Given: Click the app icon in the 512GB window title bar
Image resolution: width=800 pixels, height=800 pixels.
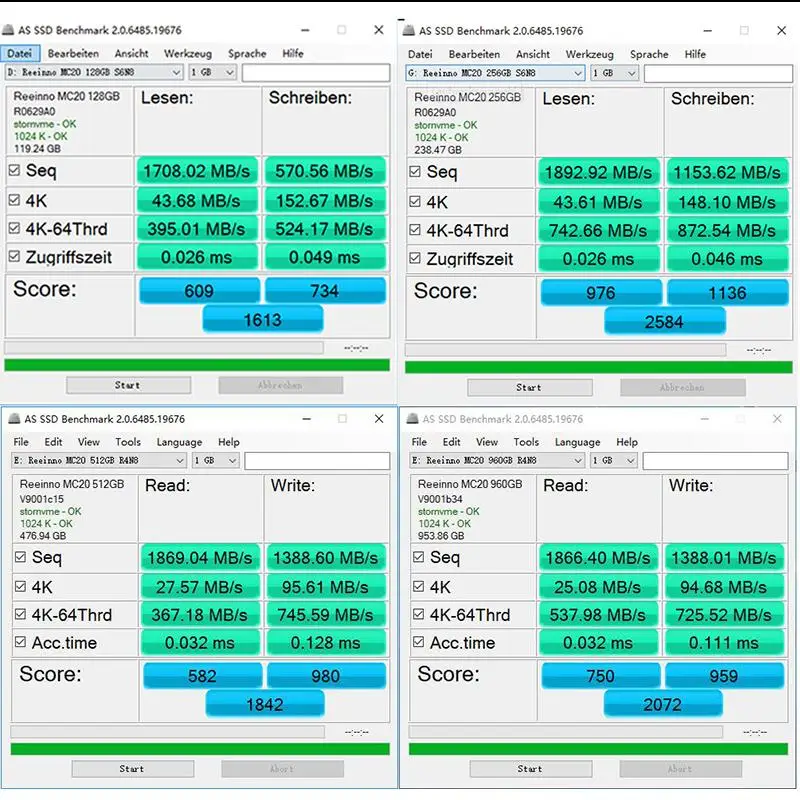Looking at the screenshot, I should [14, 419].
